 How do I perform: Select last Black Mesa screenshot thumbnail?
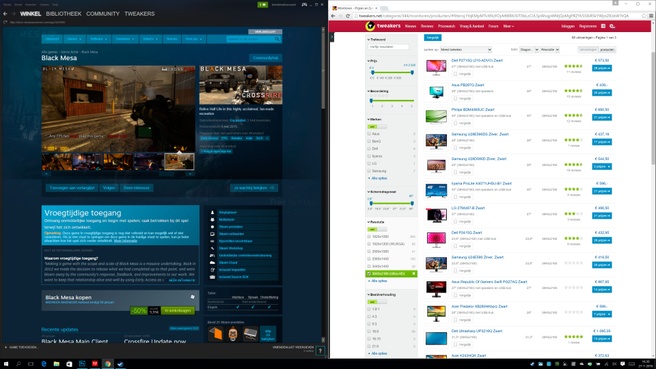(179, 161)
